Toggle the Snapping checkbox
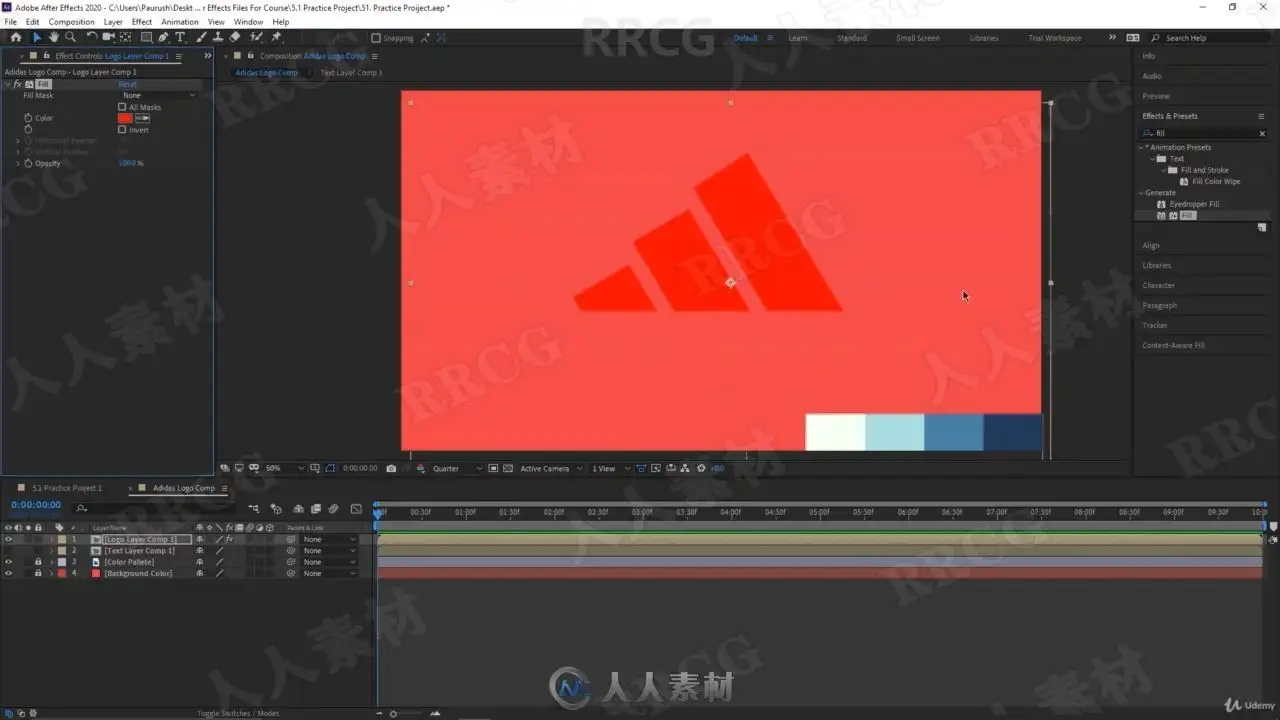Viewport: 1280px width, 720px height. tap(376, 38)
